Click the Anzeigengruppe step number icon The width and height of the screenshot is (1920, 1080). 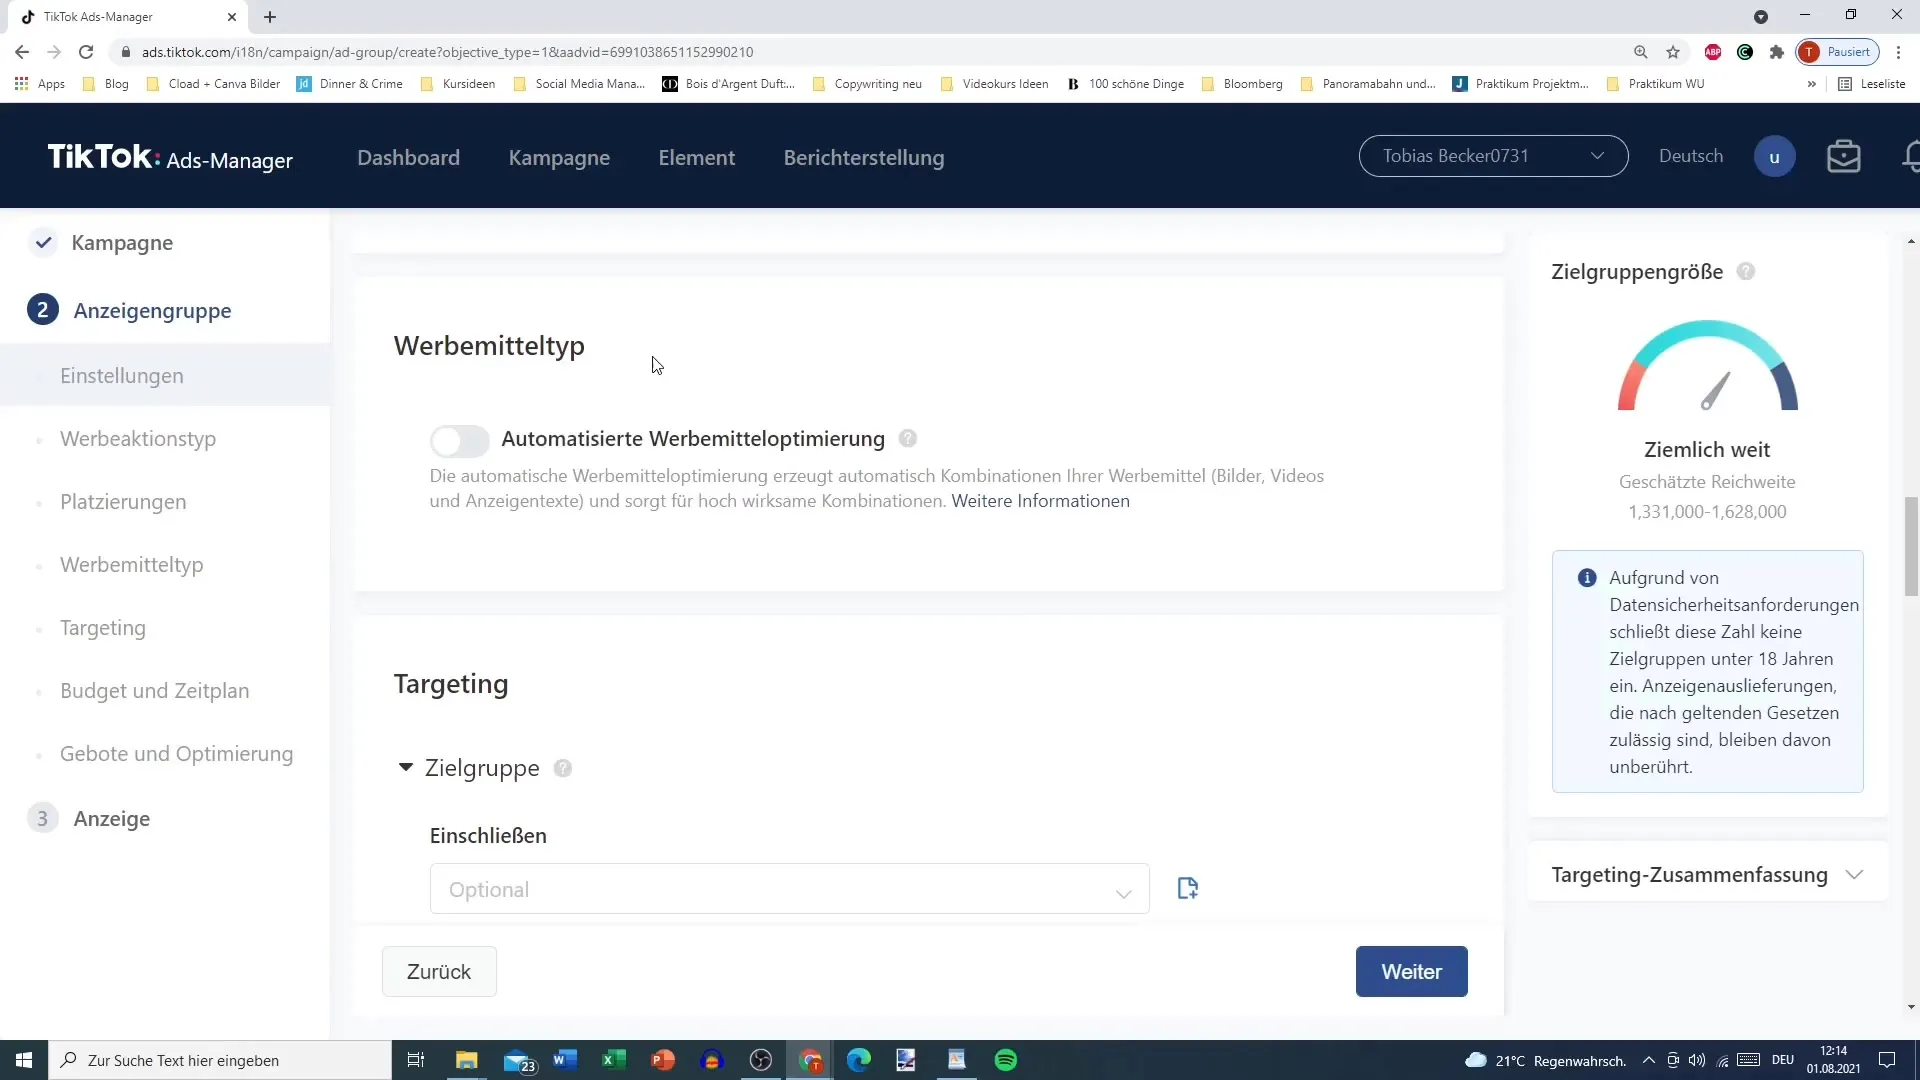pyautogui.click(x=42, y=311)
